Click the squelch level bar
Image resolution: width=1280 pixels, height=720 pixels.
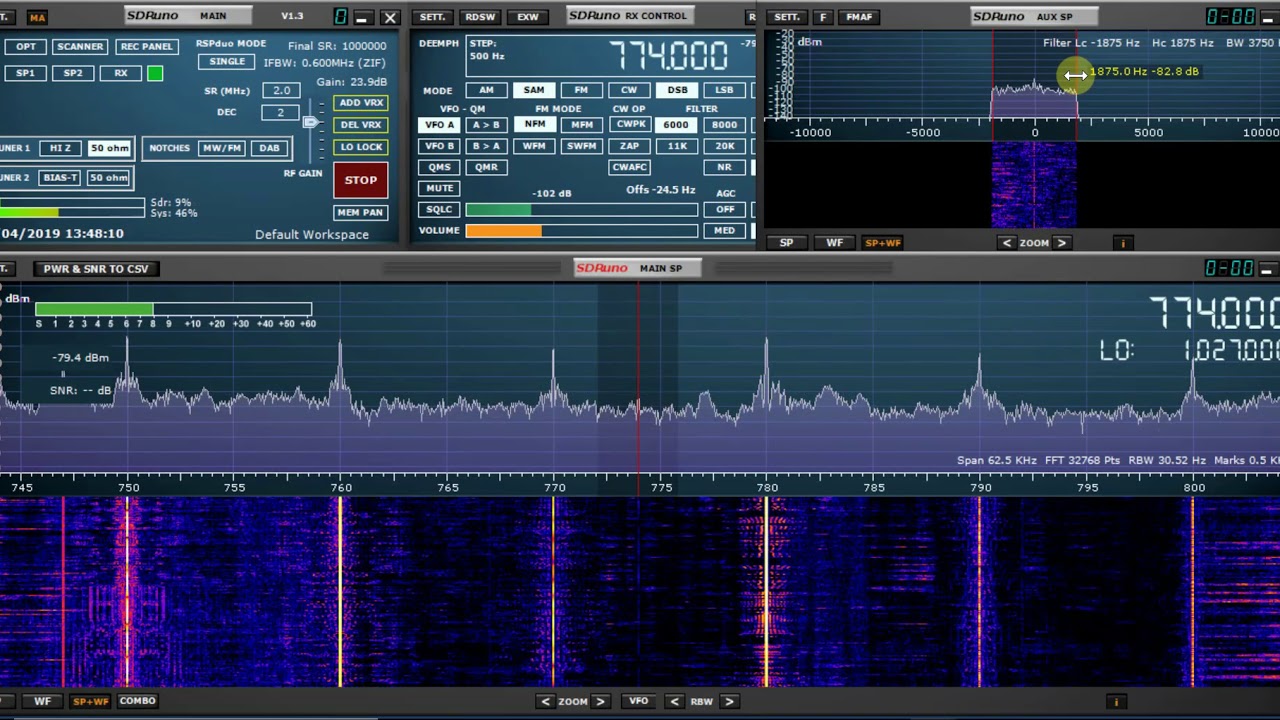pos(581,210)
